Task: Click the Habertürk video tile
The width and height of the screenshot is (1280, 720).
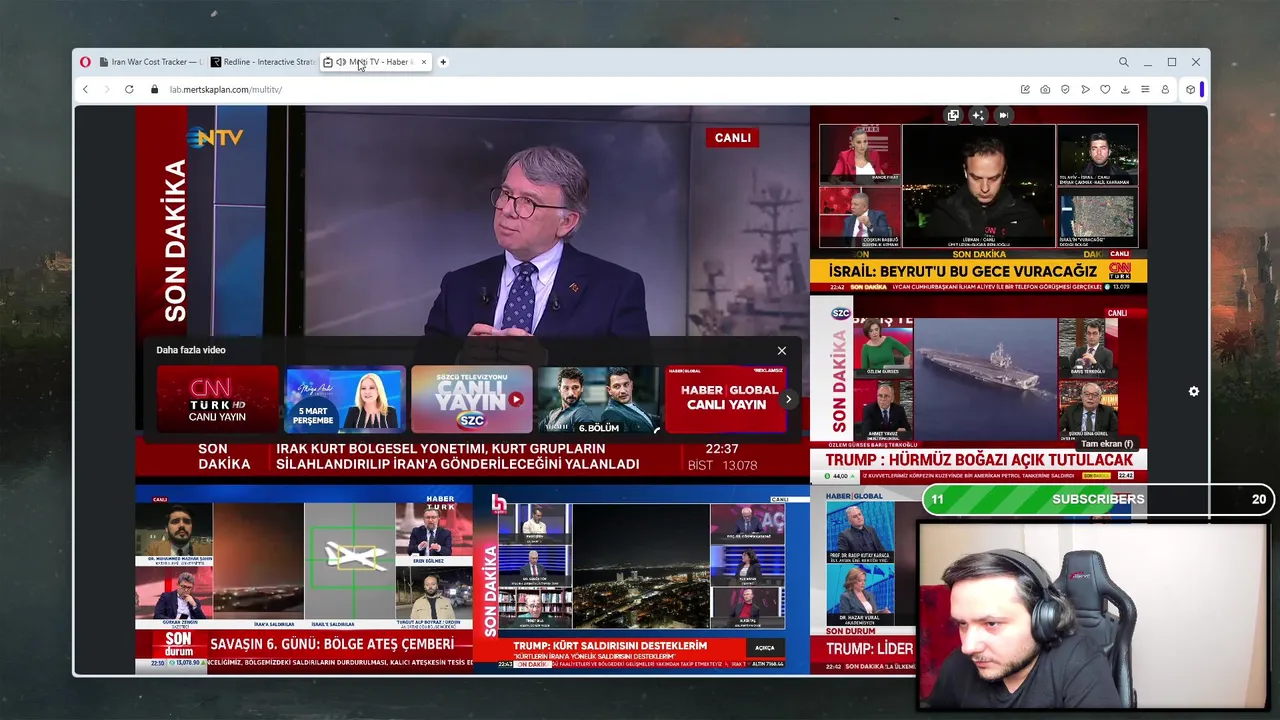Action: [304, 579]
